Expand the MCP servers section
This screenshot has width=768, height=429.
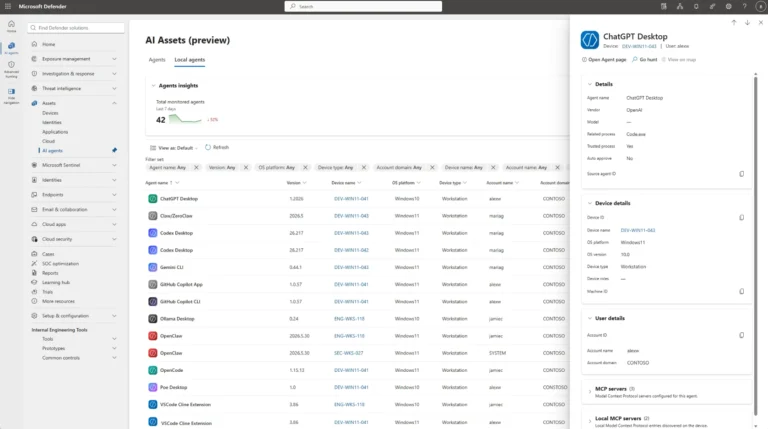(x=590, y=392)
